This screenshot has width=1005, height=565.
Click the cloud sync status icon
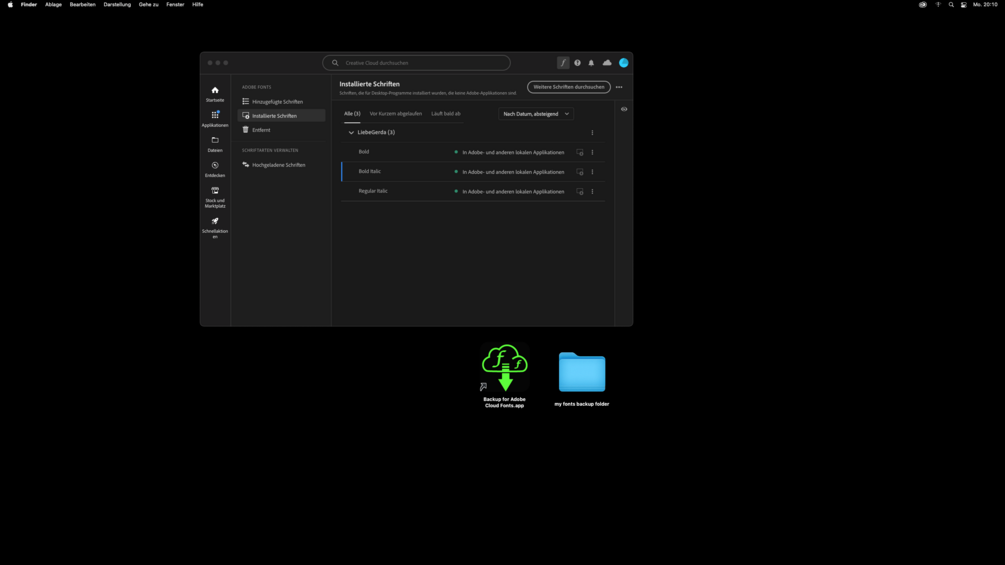click(606, 63)
